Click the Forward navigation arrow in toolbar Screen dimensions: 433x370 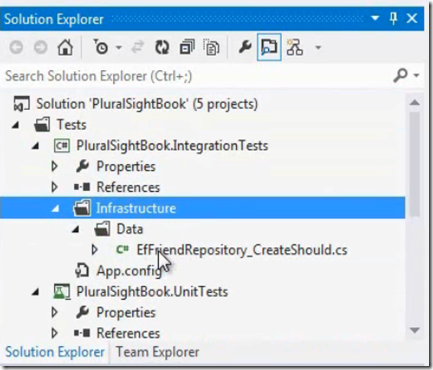point(41,48)
